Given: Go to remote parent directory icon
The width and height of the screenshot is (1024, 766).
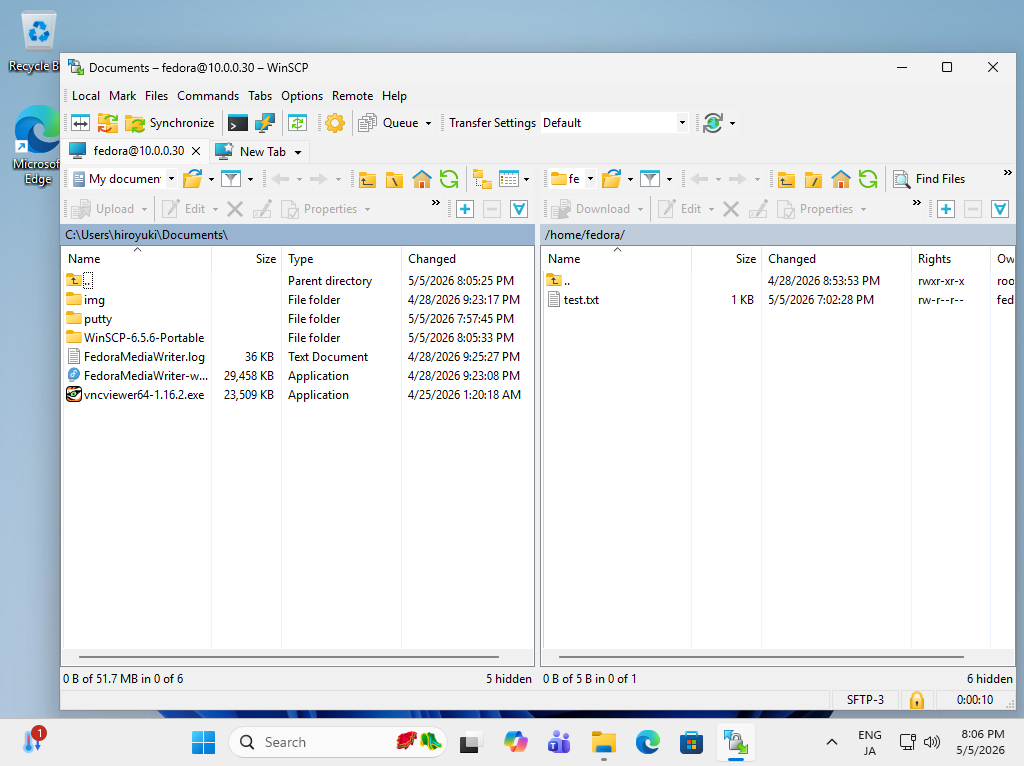Looking at the screenshot, I should pos(786,179).
